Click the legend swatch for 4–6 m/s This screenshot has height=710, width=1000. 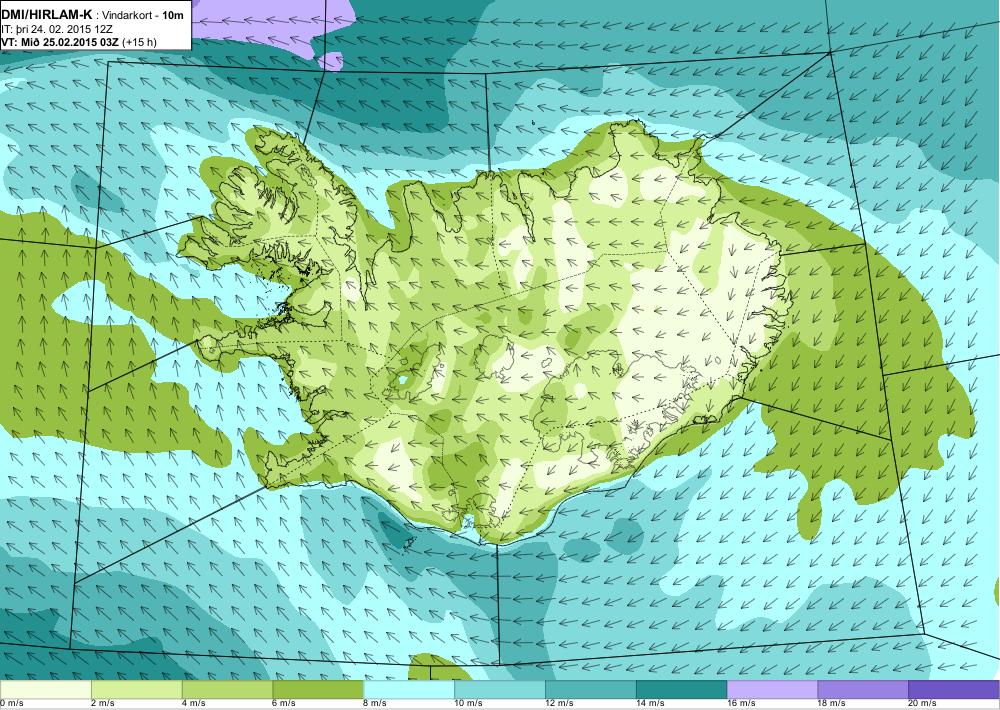[x=227, y=690]
